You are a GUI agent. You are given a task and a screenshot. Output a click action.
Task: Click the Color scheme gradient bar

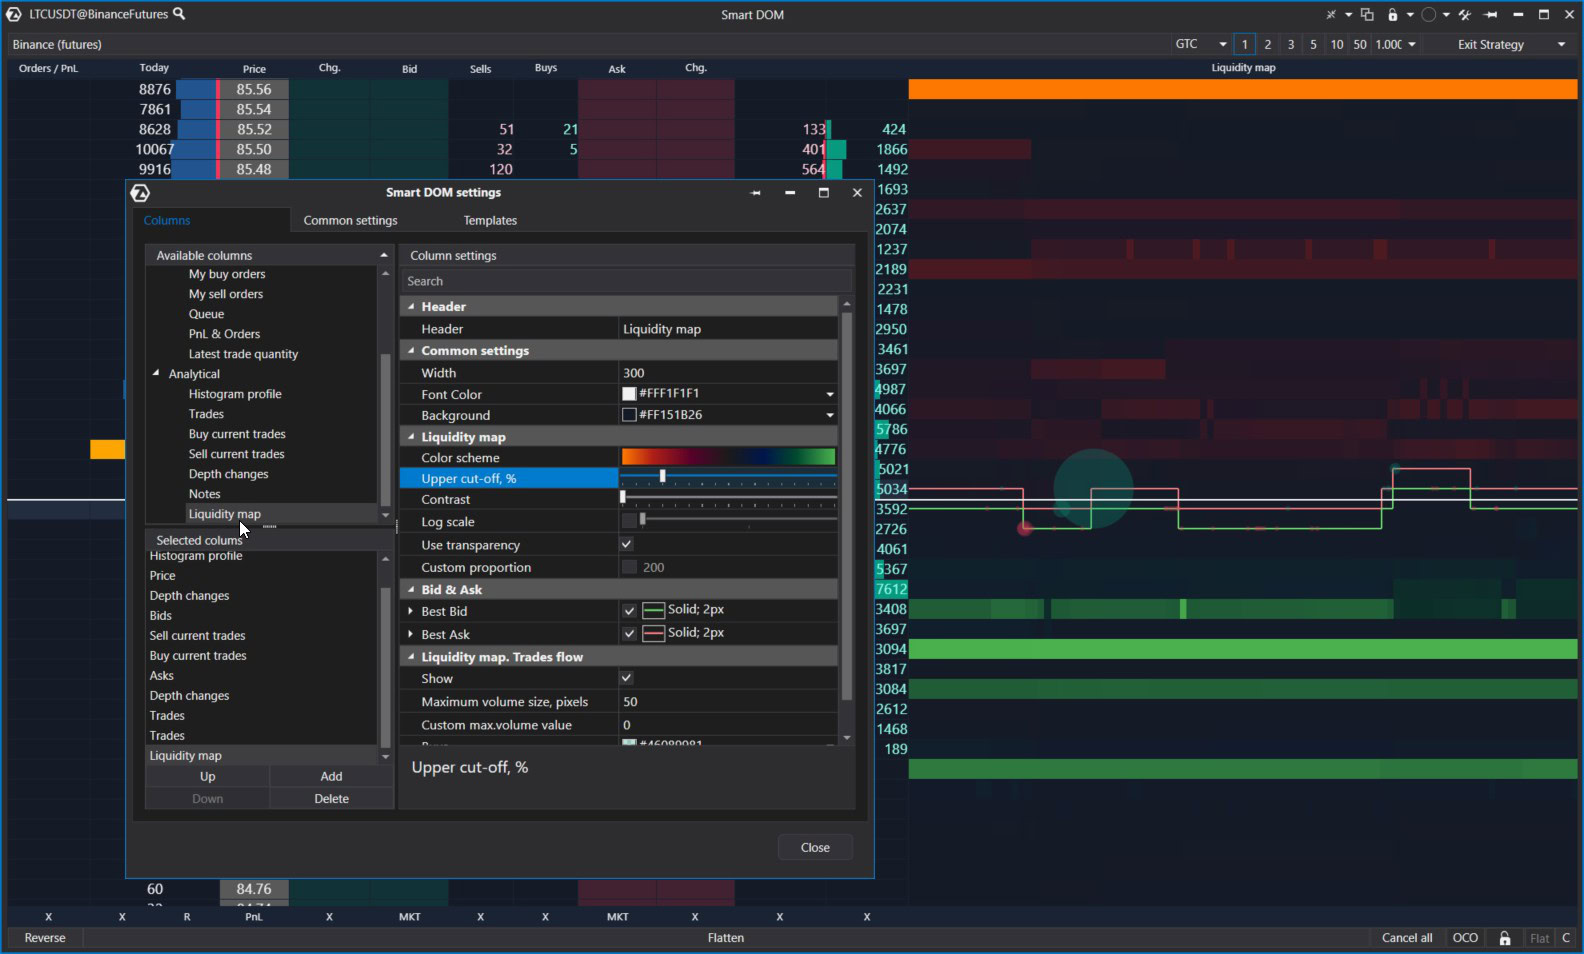pyautogui.click(x=728, y=457)
